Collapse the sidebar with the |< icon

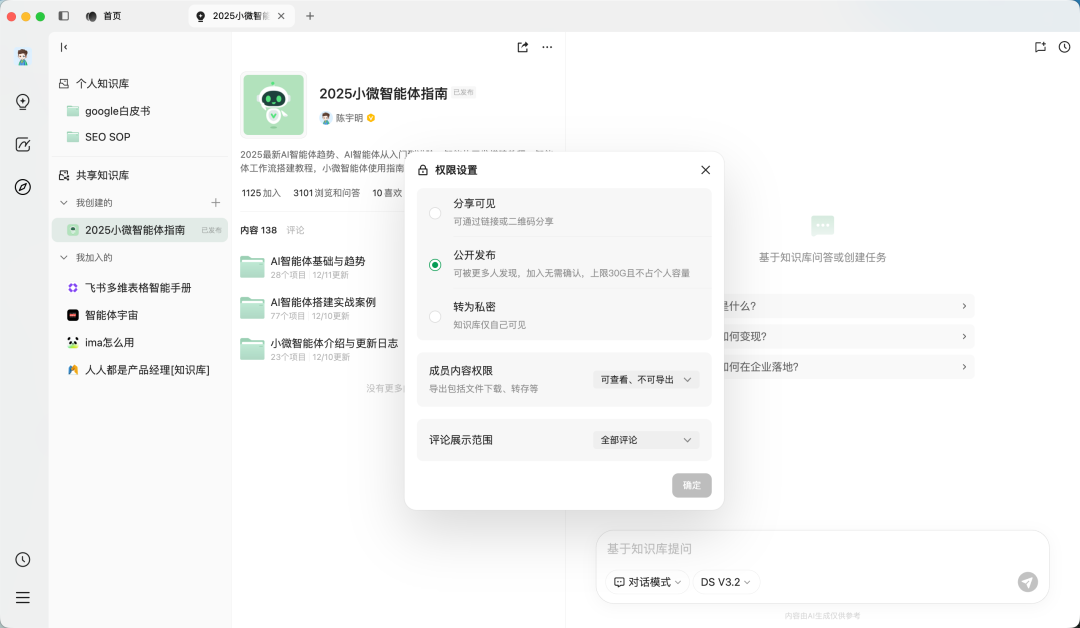[x=63, y=47]
